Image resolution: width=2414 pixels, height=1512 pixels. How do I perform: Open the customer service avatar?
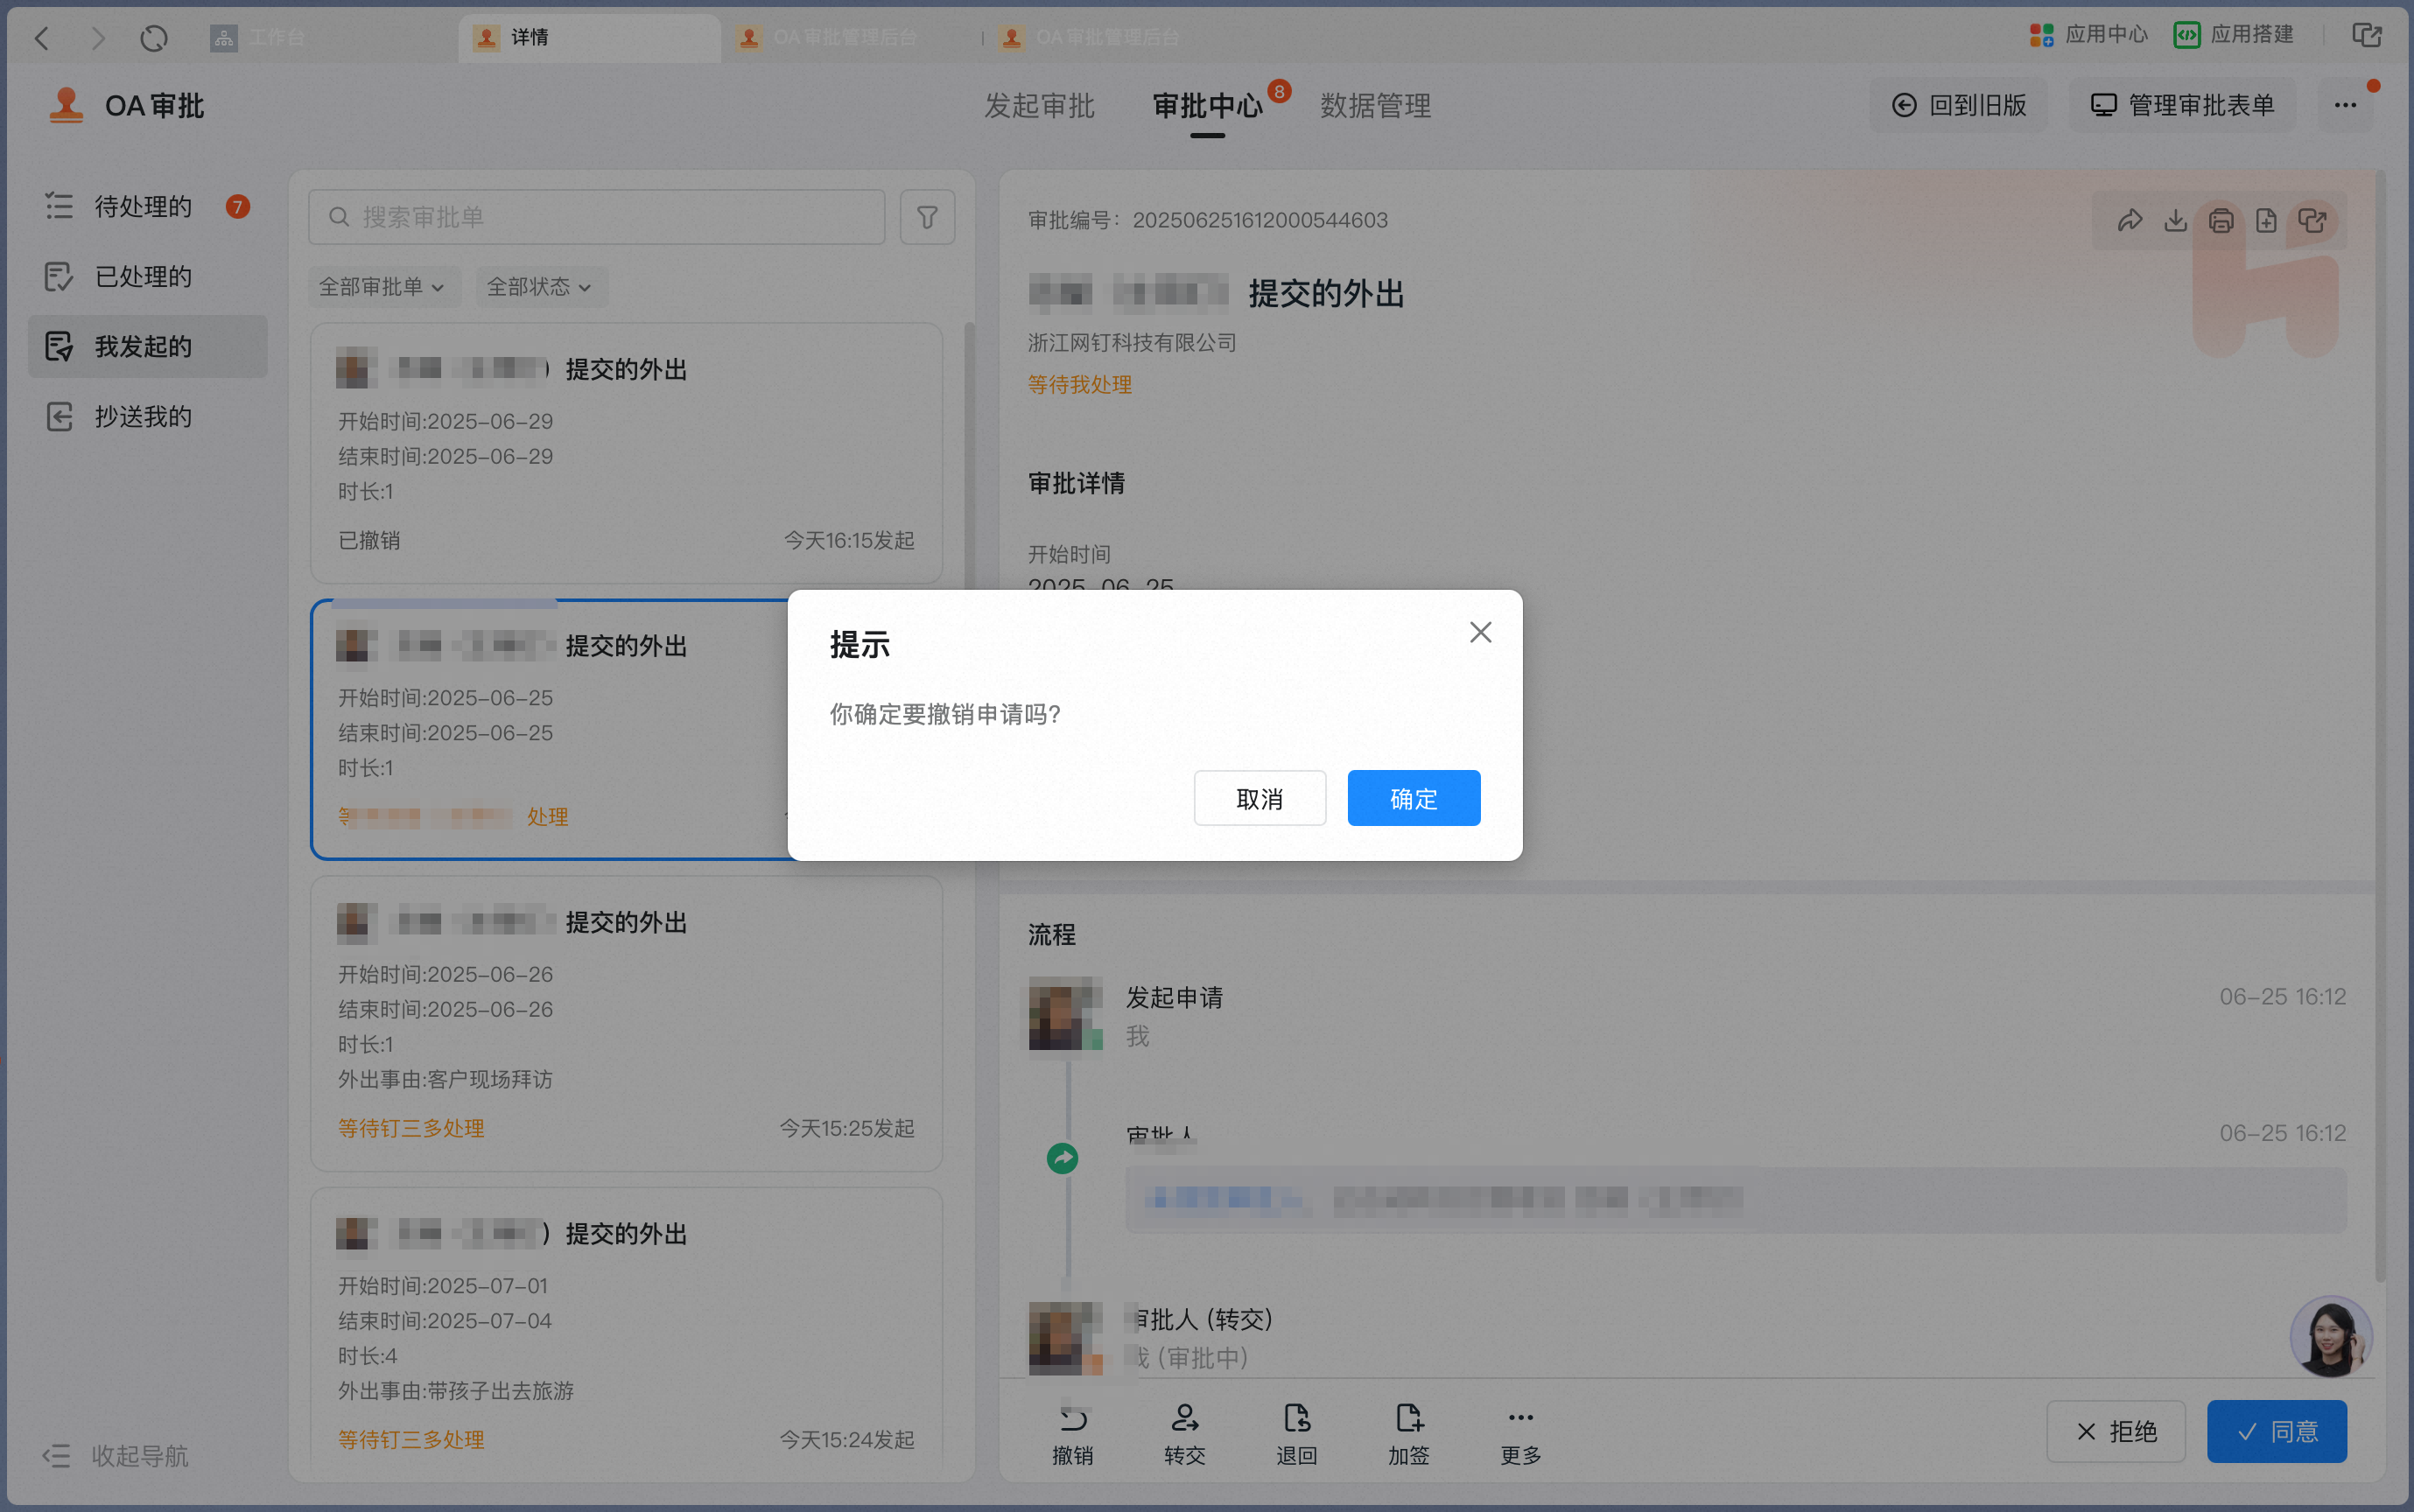click(2331, 1337)
